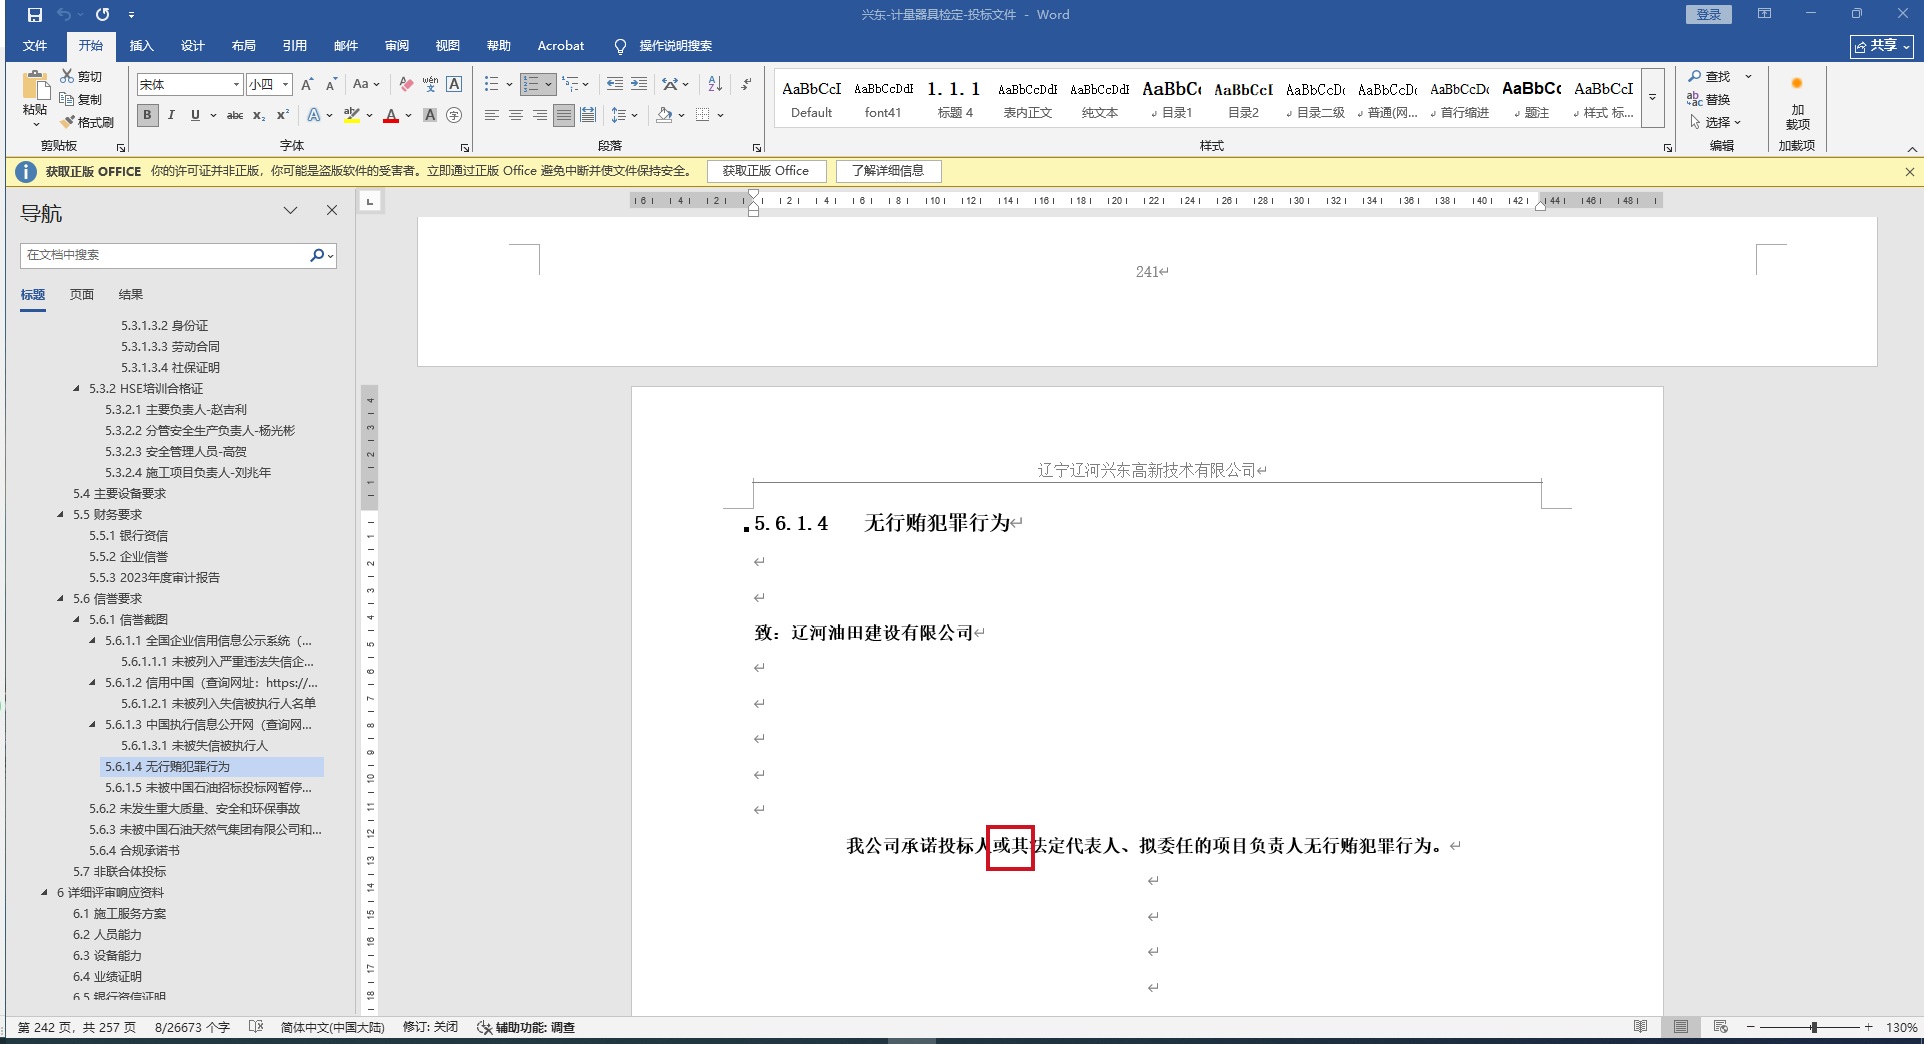Viewport: 1924px width, 1044px height.
Task: Open the Aa change case dropdown
Action: tap(366, 84)
